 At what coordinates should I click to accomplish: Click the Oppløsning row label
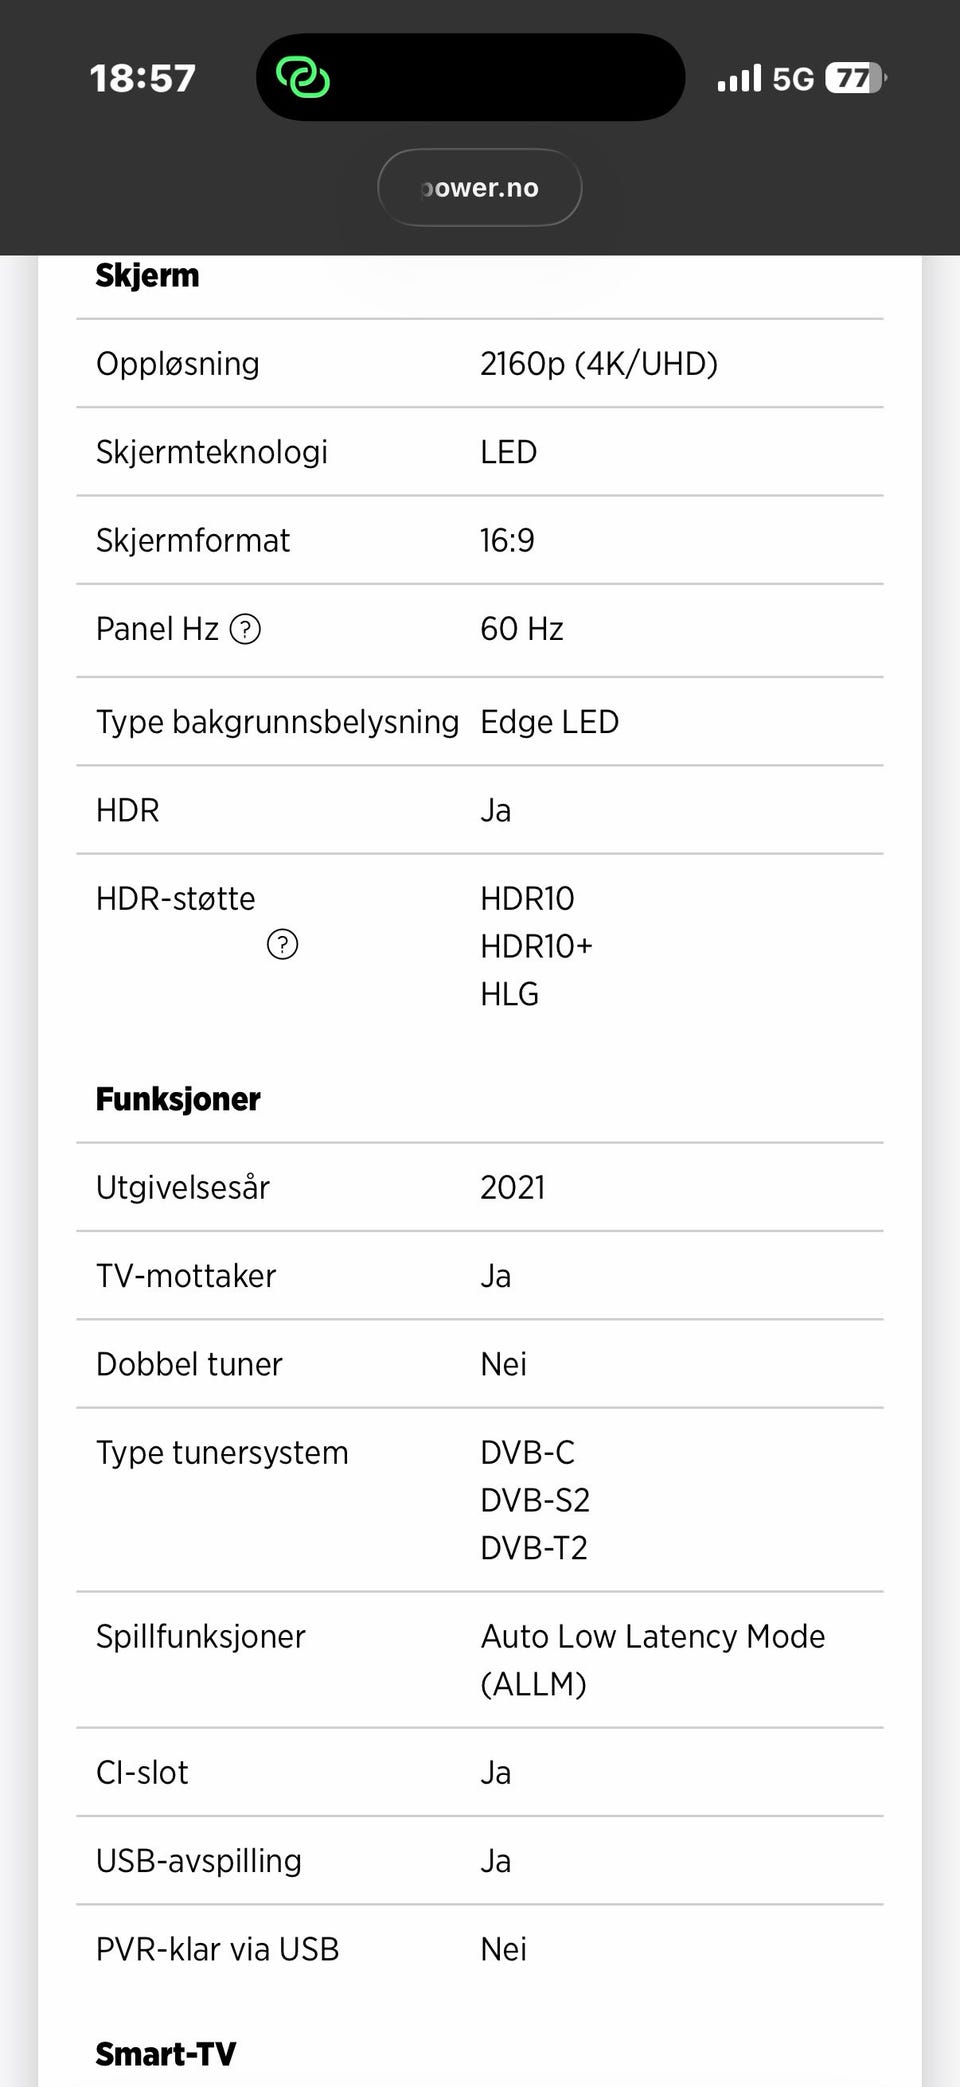(x=178, y=364)
